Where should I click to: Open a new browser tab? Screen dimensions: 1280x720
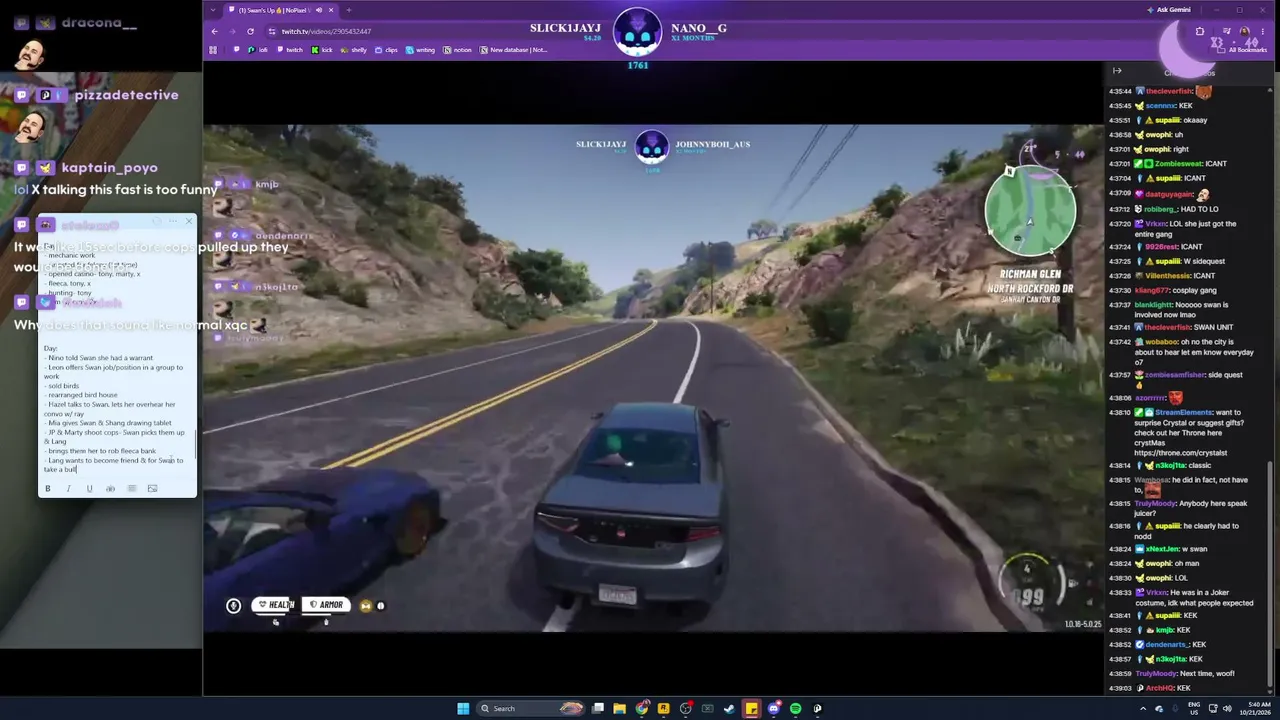(x=349, y=10)
